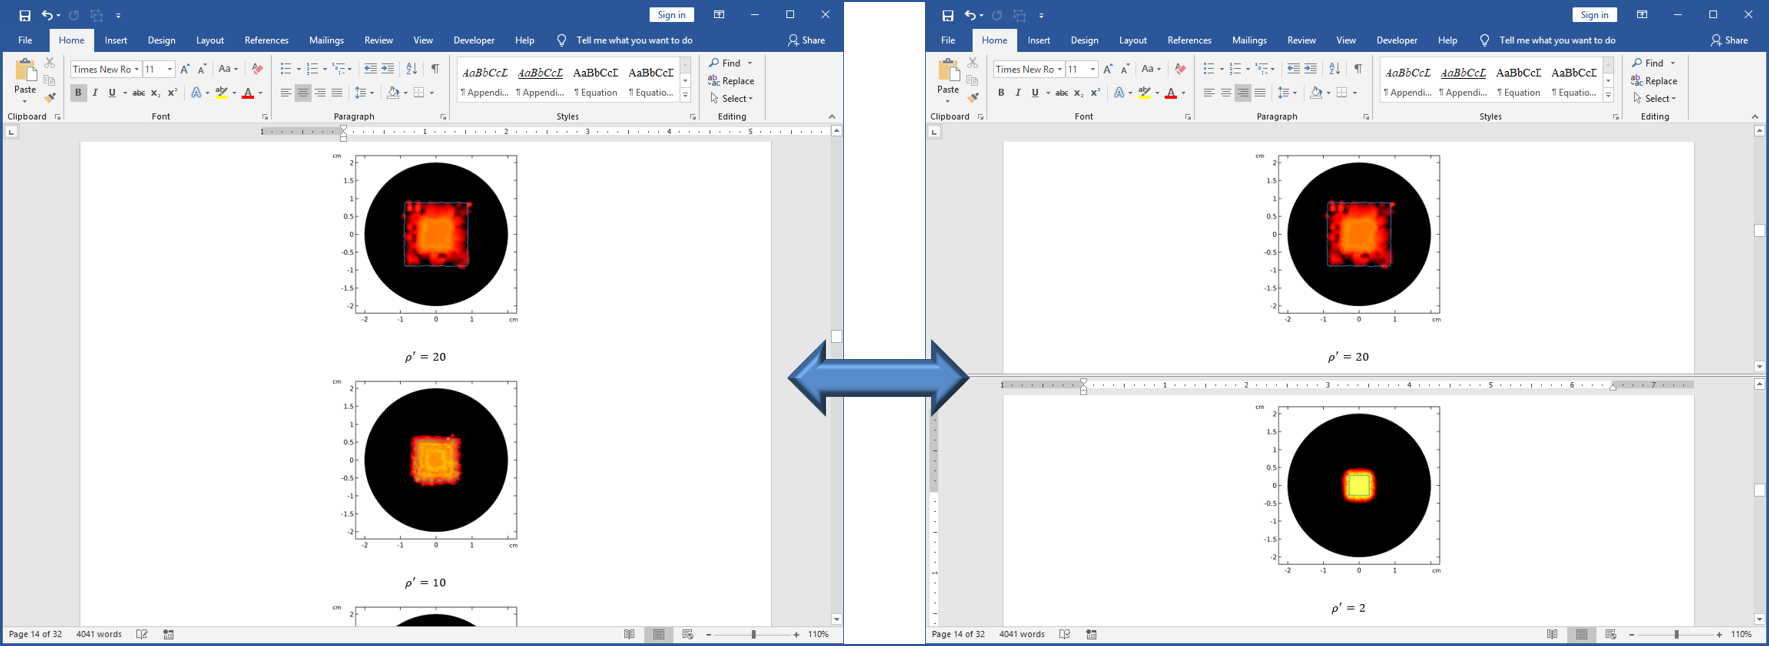Switch to Web Layout in right window
1769x646 pixels.
pos(1610,634)
